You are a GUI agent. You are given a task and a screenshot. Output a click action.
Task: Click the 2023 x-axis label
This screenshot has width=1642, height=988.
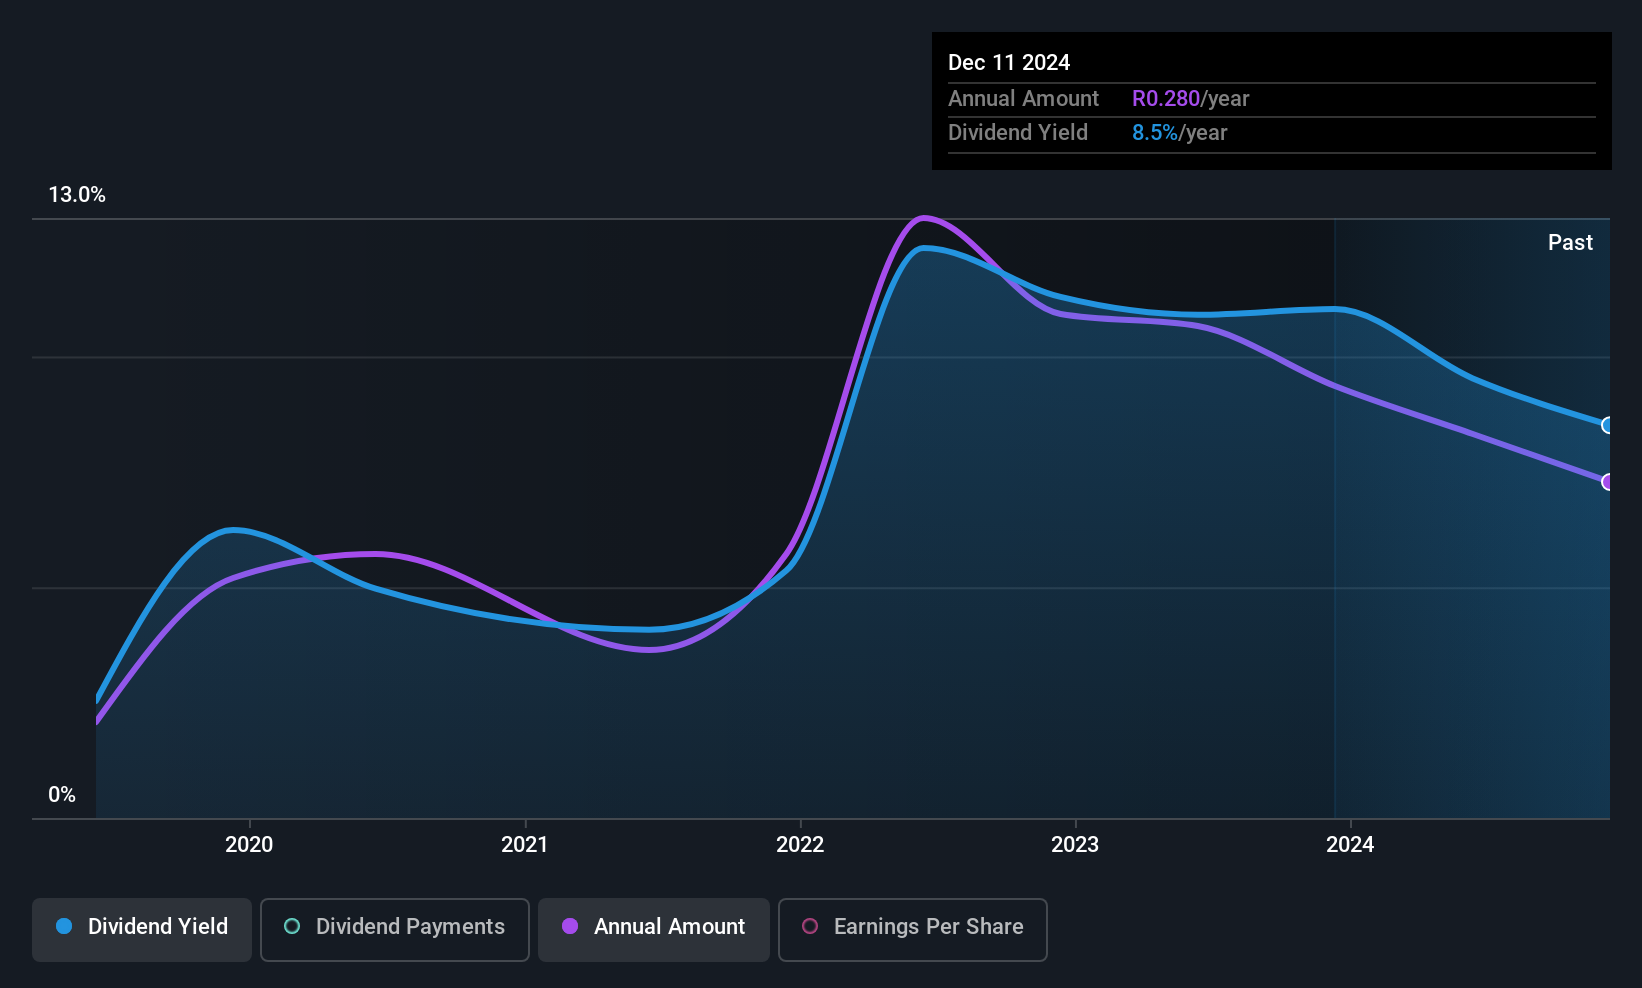[1075, 845]
